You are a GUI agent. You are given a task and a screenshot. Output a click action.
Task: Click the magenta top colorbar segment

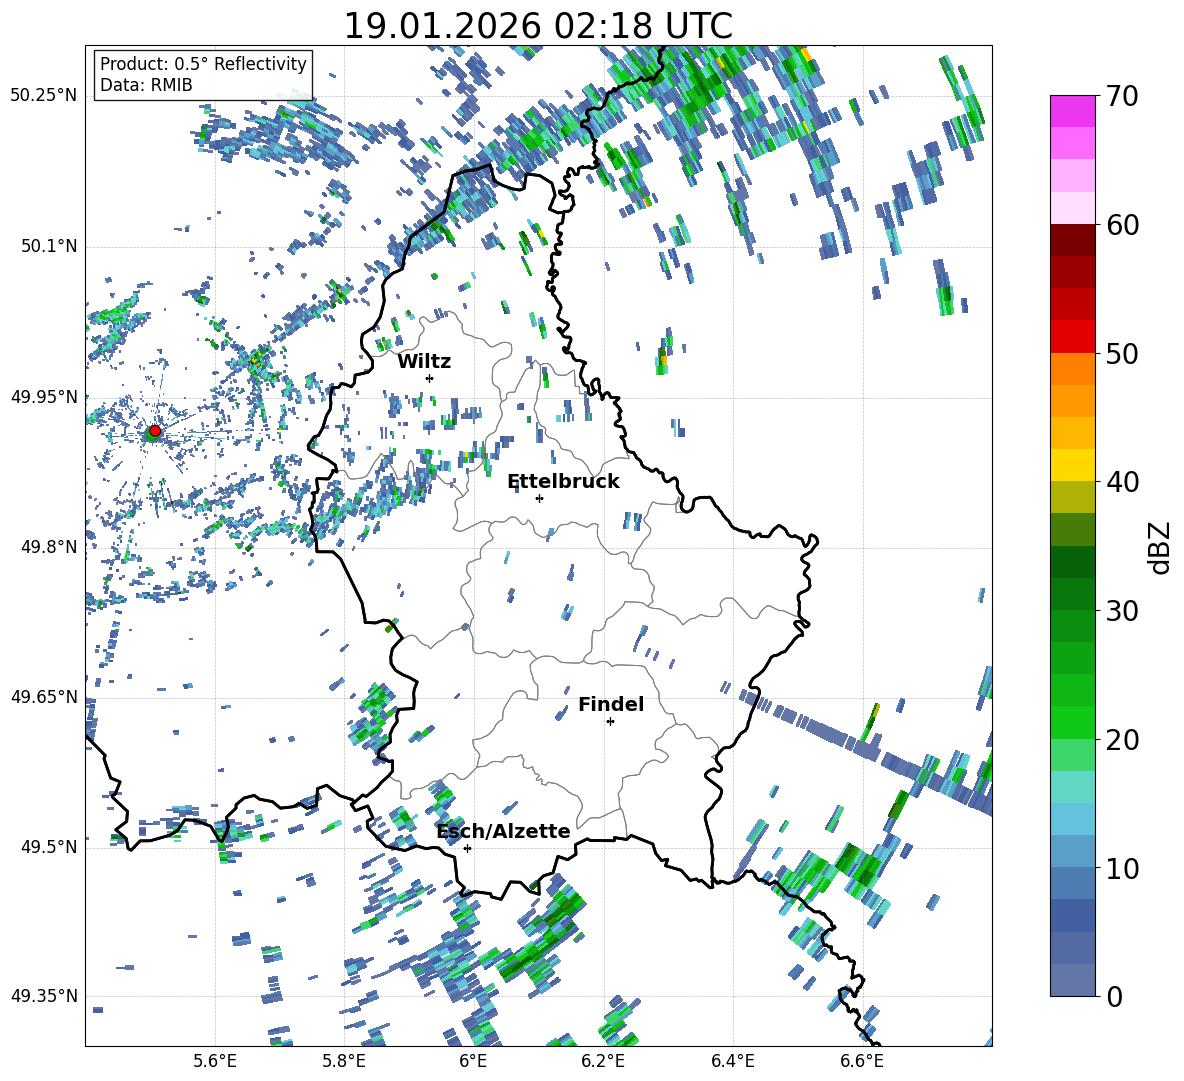(x=1072, y=111)
